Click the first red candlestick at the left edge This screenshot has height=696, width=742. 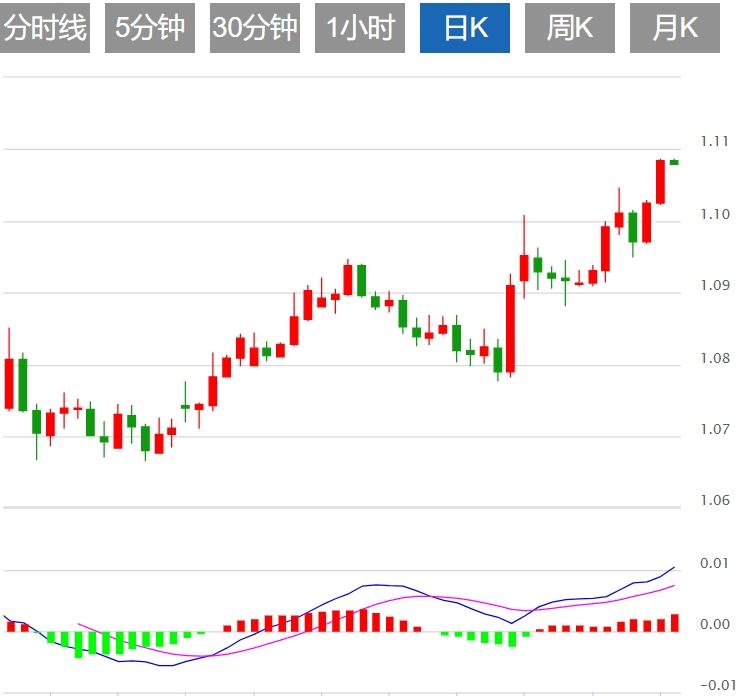click(x=9, y=383)
